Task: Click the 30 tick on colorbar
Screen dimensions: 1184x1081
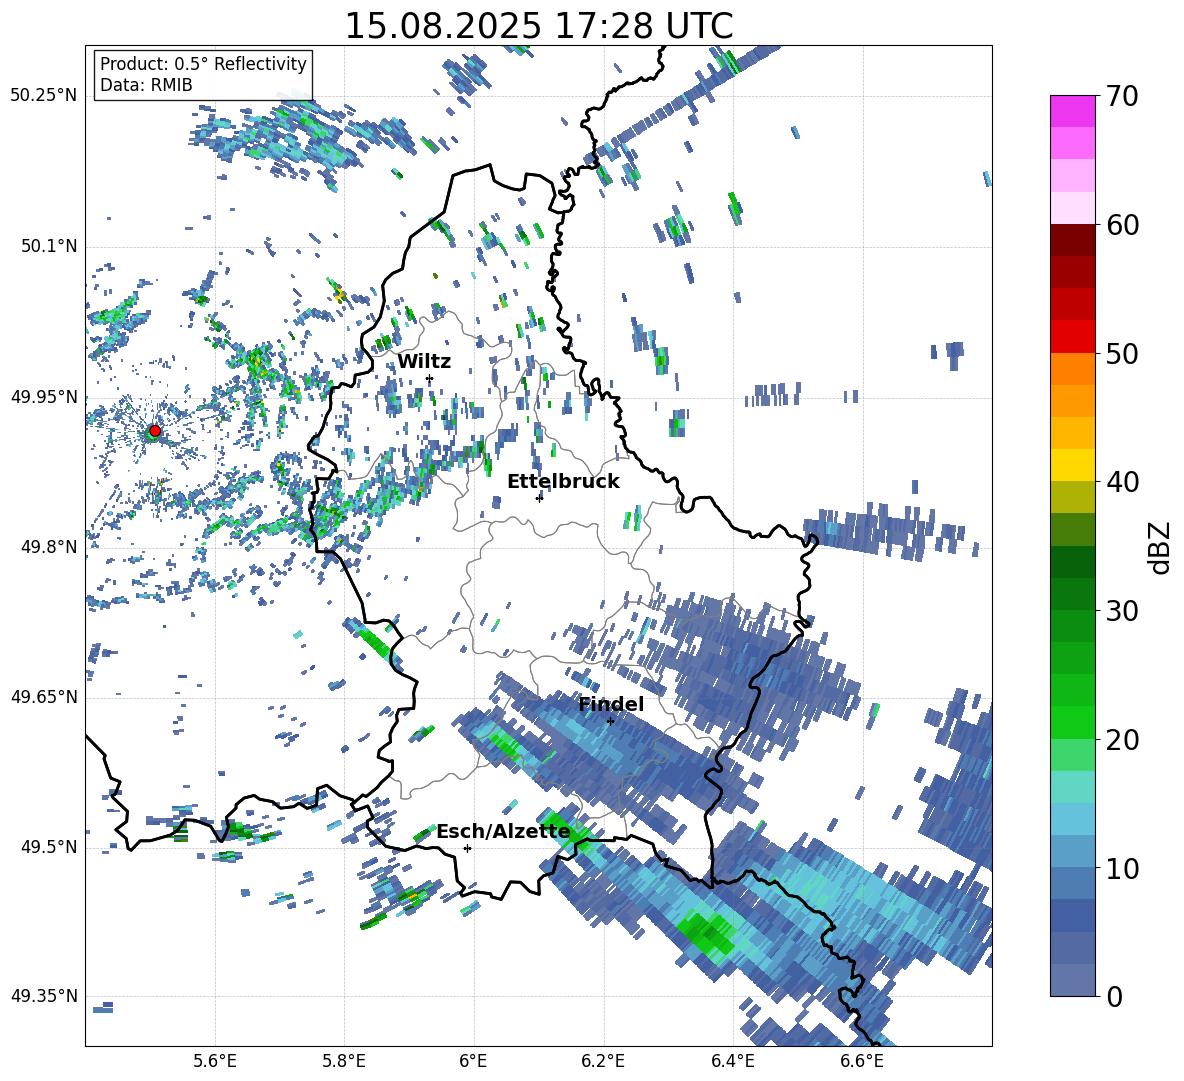Action: [x=1122, y=610]
